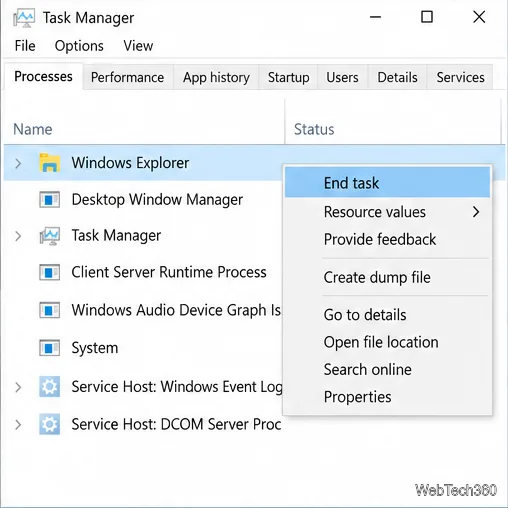Choose Go to details entry
Screen dimensions: 508x508
tap(387, 315)
